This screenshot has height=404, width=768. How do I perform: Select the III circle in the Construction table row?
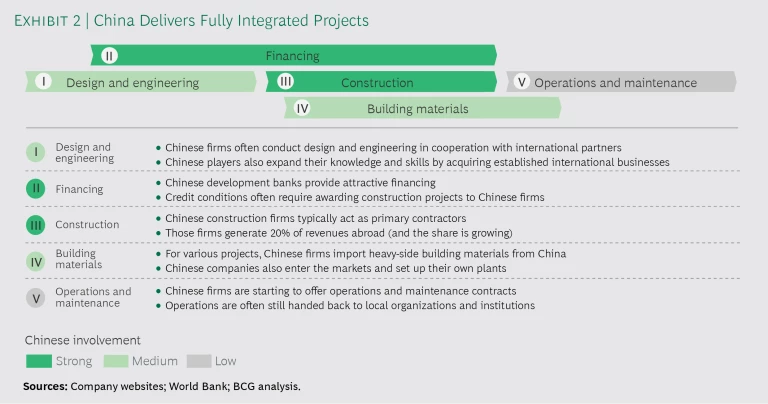tap(36, 224)
